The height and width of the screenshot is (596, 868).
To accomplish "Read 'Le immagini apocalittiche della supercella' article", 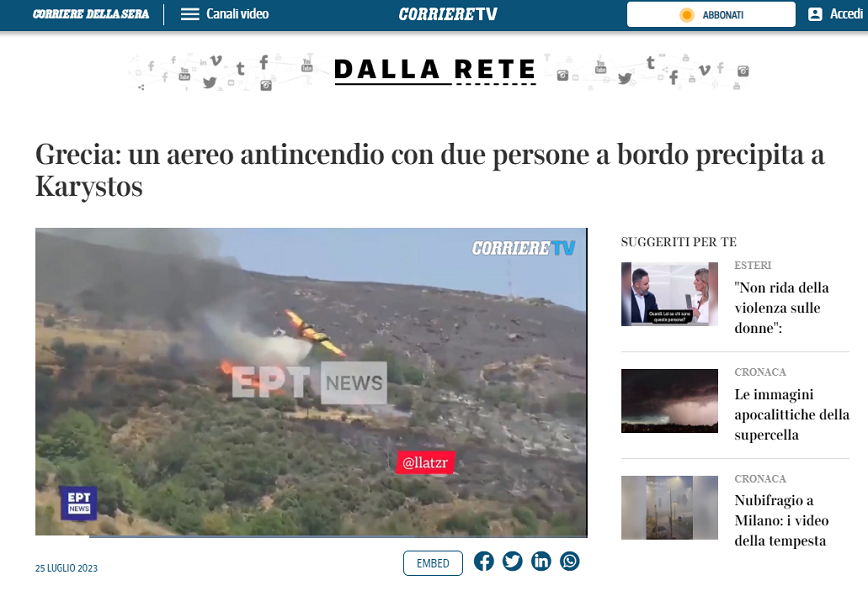I will (791, 414).
